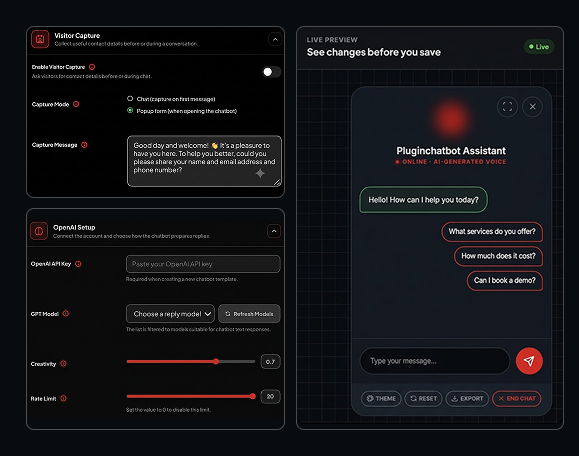Click the Rate Limit slider handle

(x=253, y=396)
